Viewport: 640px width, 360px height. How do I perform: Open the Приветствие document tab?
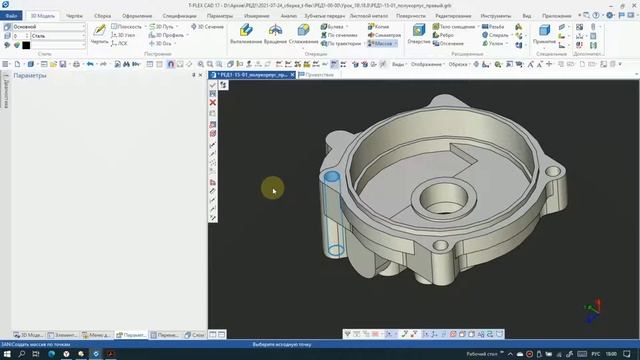pyautogui.click(x=317, y=75)
